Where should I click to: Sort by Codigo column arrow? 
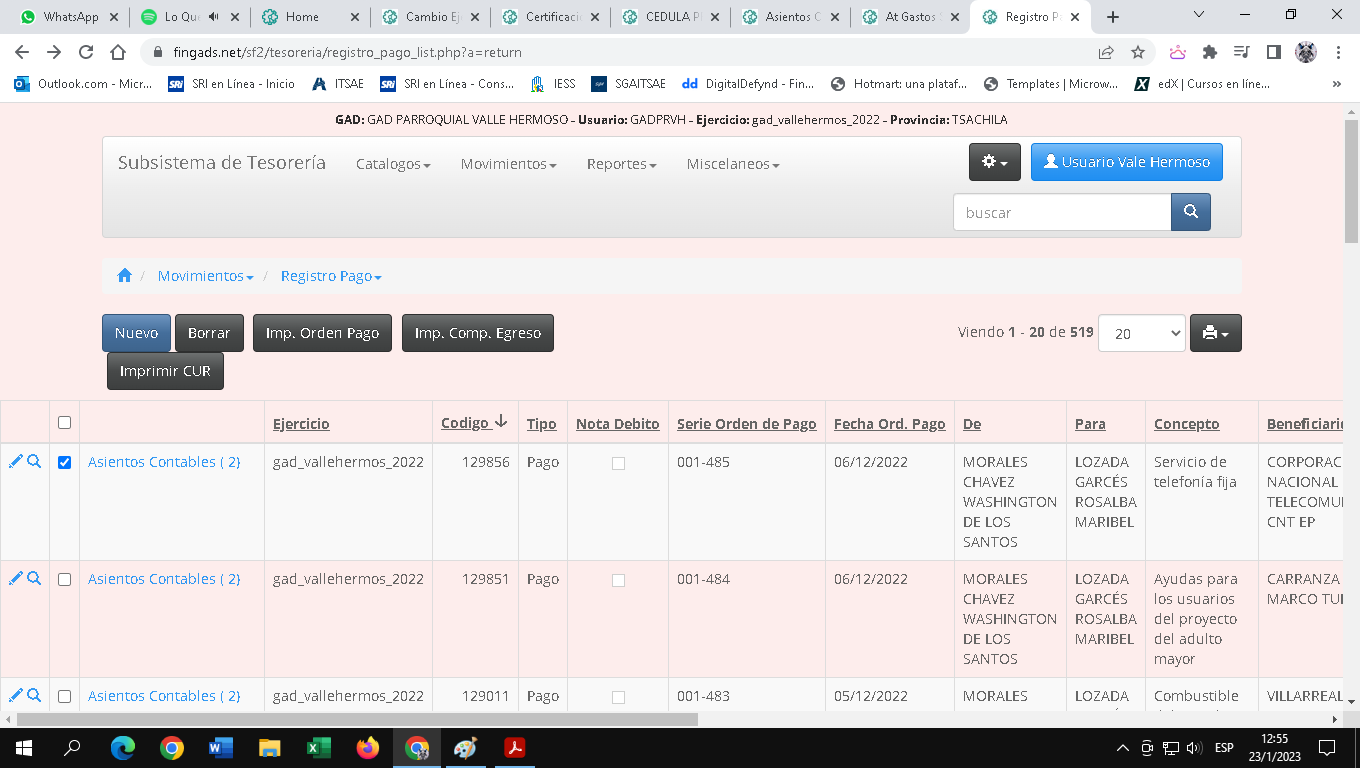point(501,423)
